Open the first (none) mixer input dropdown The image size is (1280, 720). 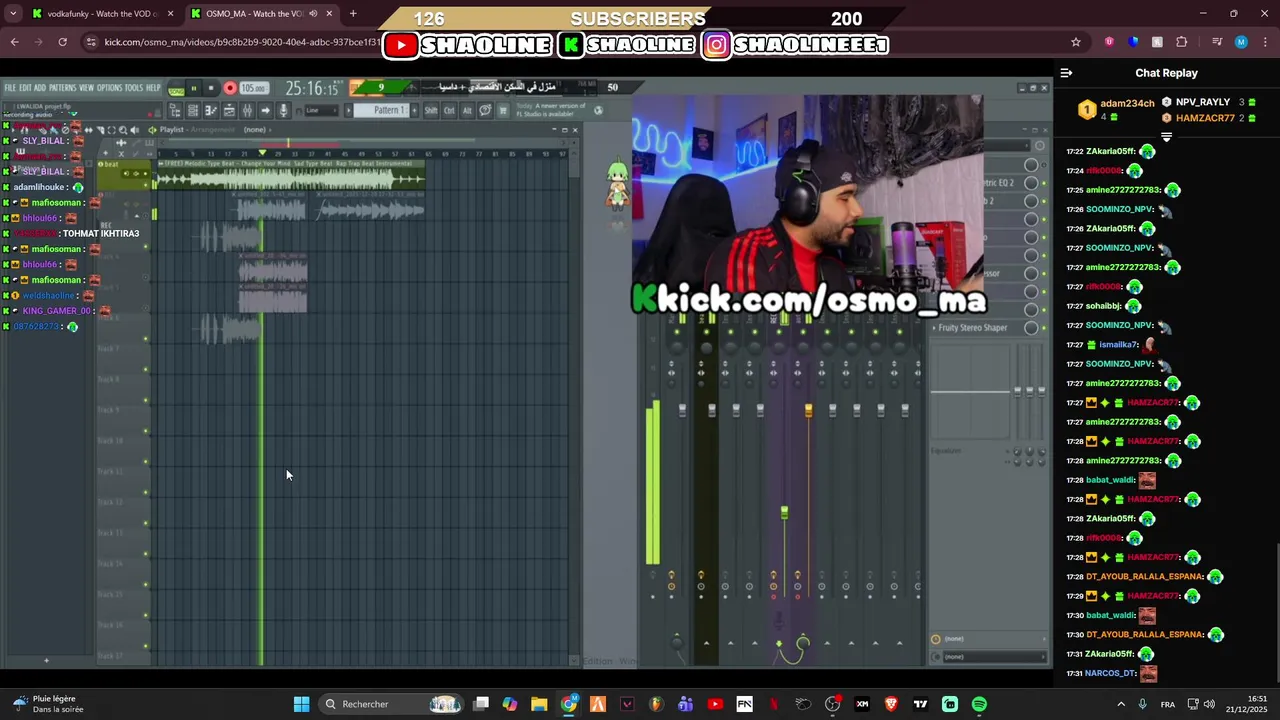[x=989, y=639]
